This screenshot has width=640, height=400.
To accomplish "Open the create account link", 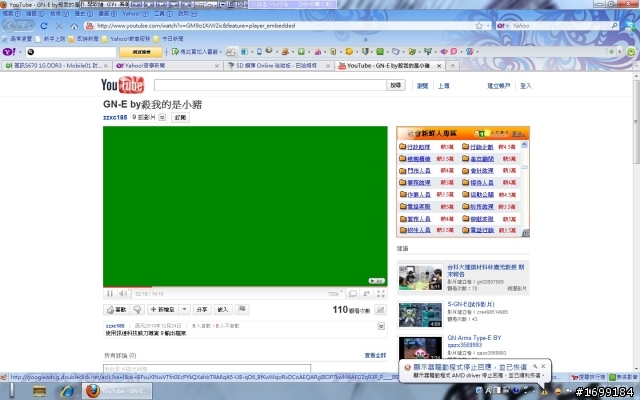I will pos(498,86).
